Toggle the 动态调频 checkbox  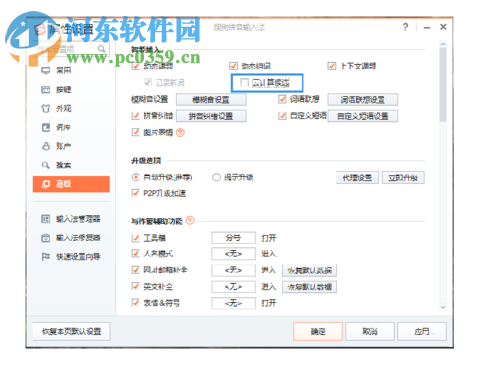[x=135, y=66]
